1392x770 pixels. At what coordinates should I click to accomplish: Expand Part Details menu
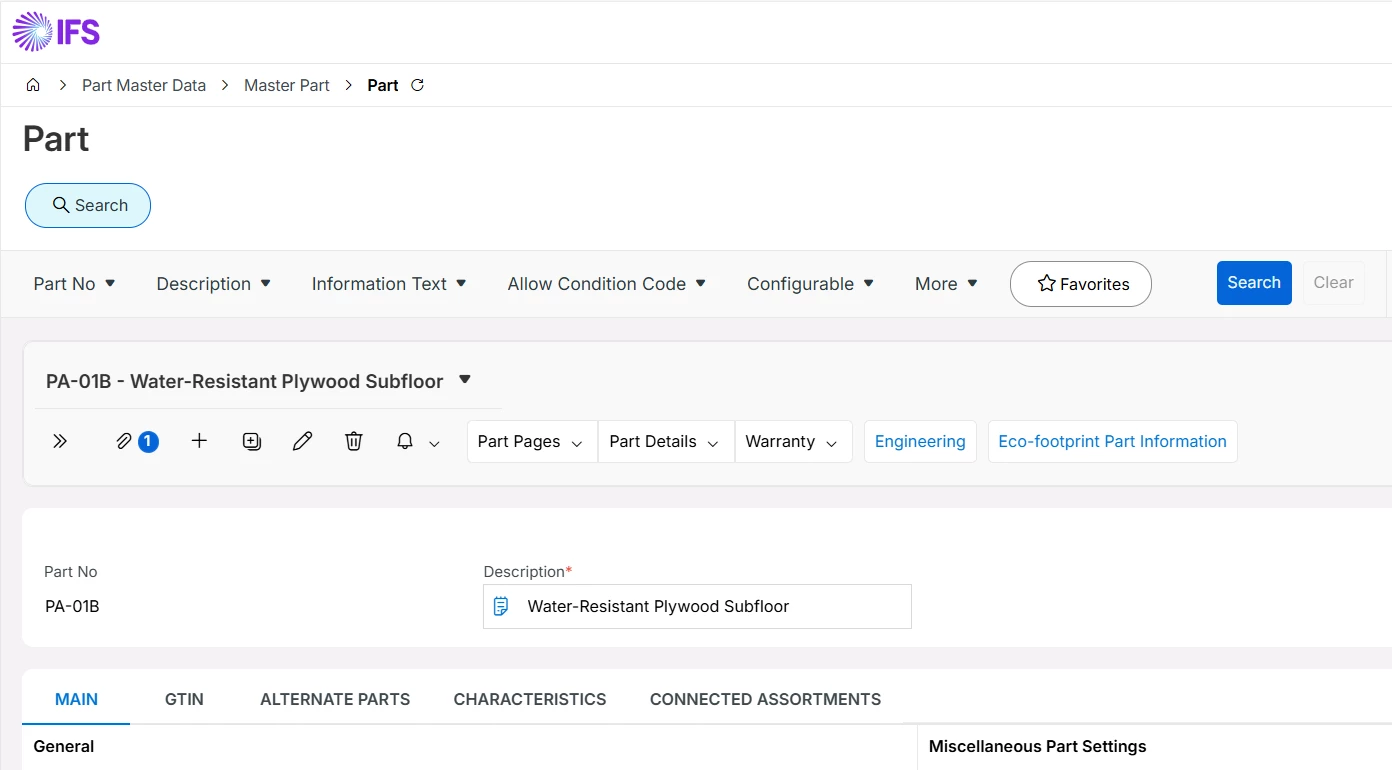pyautogui.click(x=665, y=441)
